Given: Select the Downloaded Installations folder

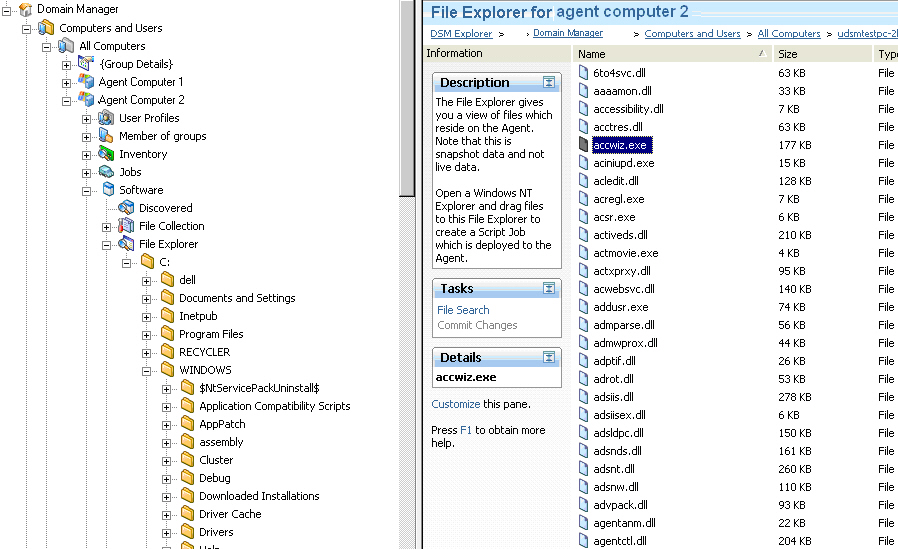Looking at the screenshot, I should 259,496.
